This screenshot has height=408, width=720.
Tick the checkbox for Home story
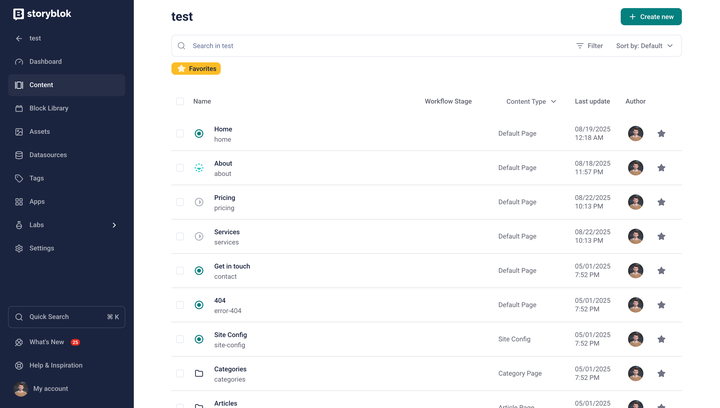(x=180, y=134)
